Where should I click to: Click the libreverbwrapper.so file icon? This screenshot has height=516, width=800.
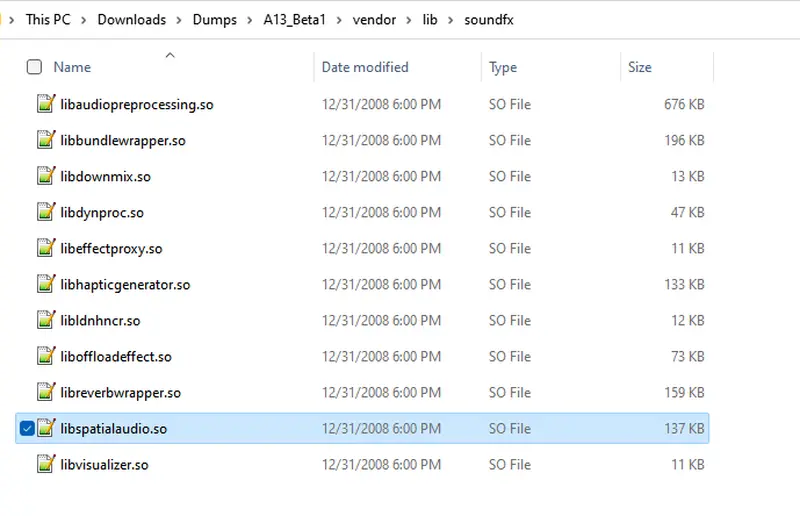pyautogui.click(x=45, y=392)
